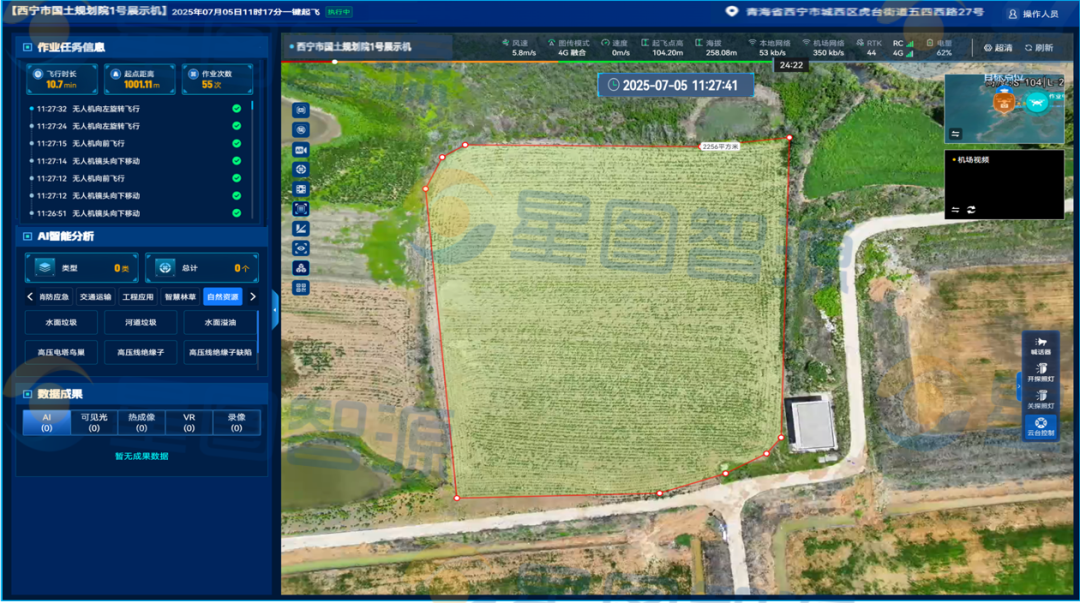The height and width of the screenshot is (603, 1080).
Task: Collapse the right tool panel arrow
Action: coord(1019,387)
